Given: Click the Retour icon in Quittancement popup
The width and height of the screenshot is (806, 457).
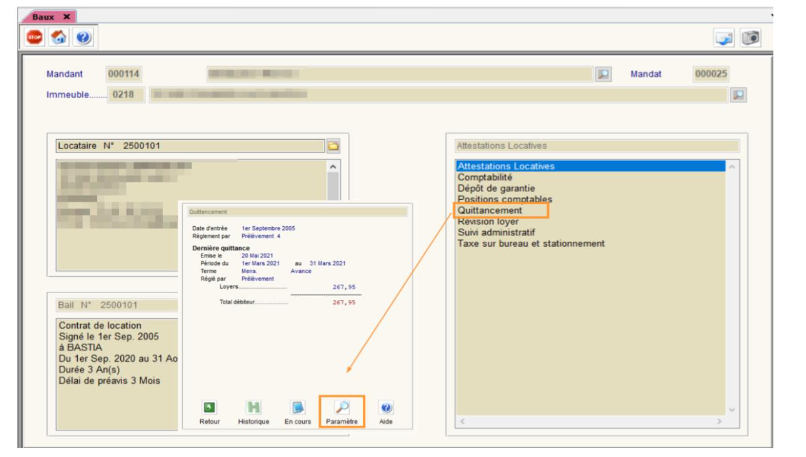Looking at the screenshot, I should point(209,408).
